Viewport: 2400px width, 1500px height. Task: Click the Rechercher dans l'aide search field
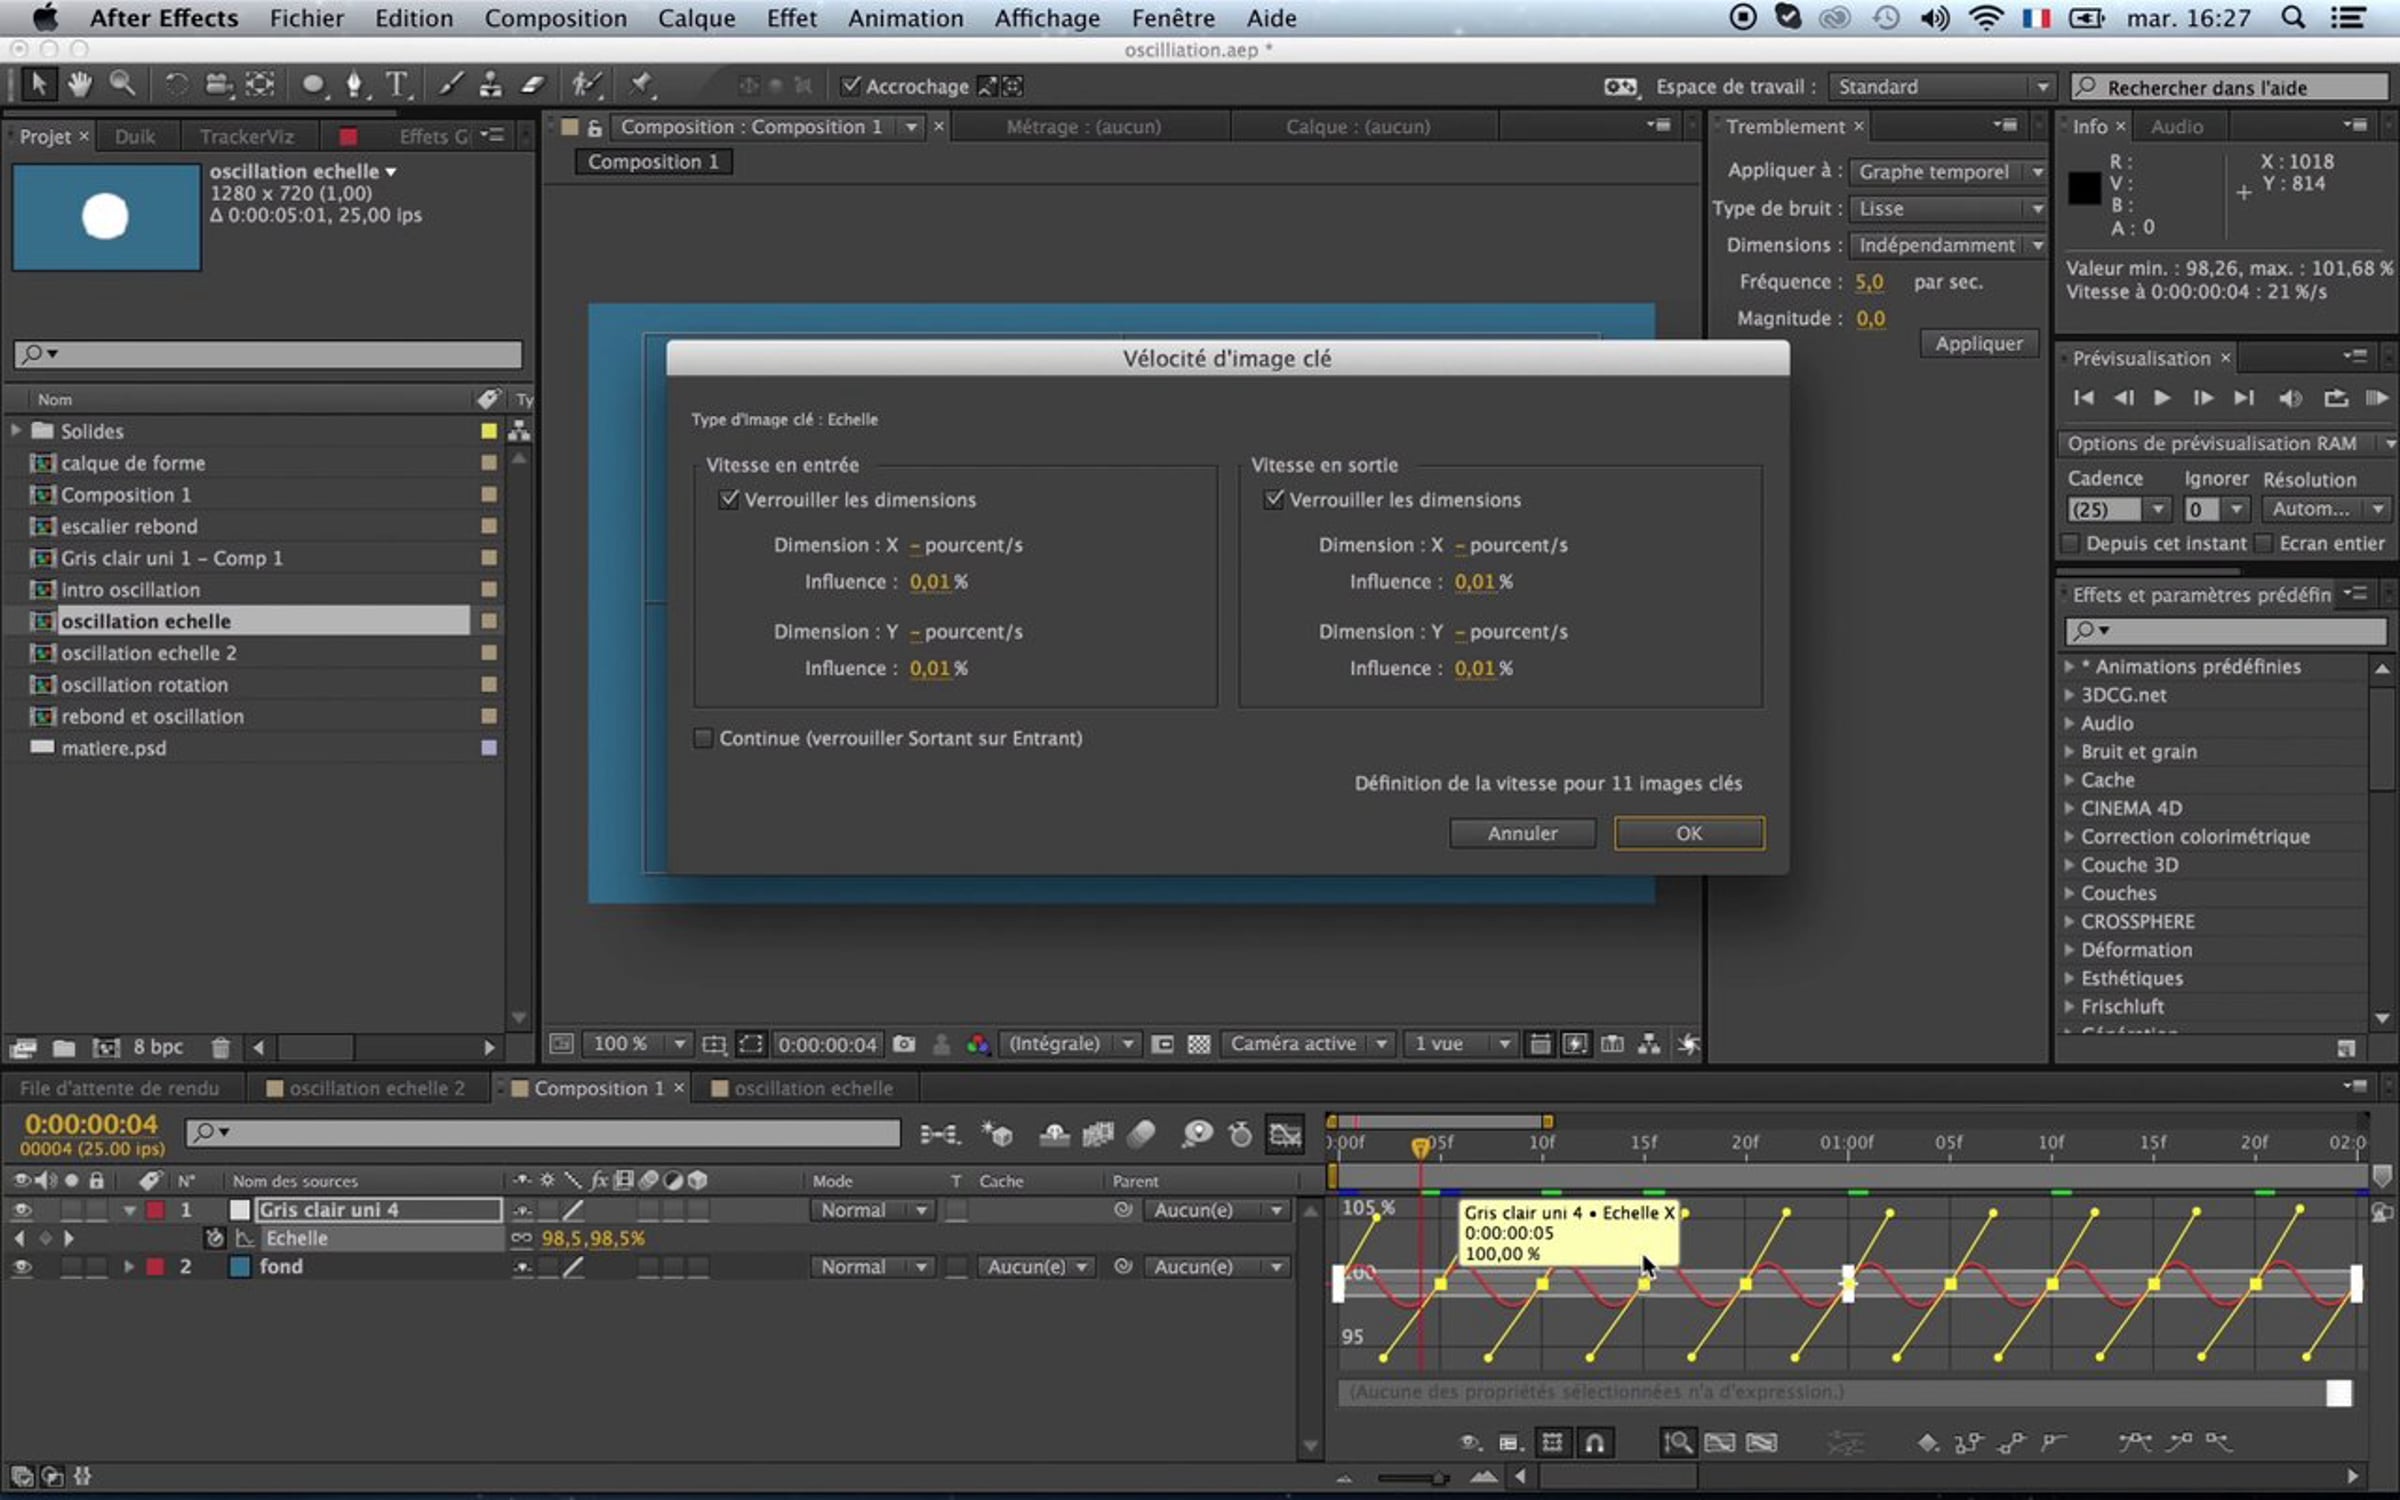pyautogui.click(x=2230, y=87)
